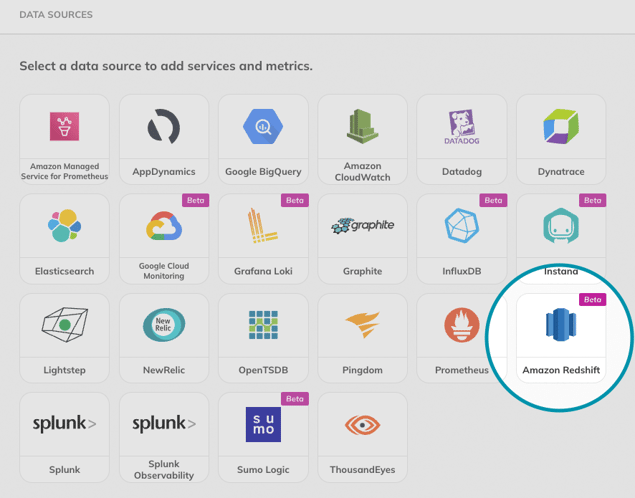Open the Data Sources header tab
This screenshot has height=498, width=635.
(56, 15)
